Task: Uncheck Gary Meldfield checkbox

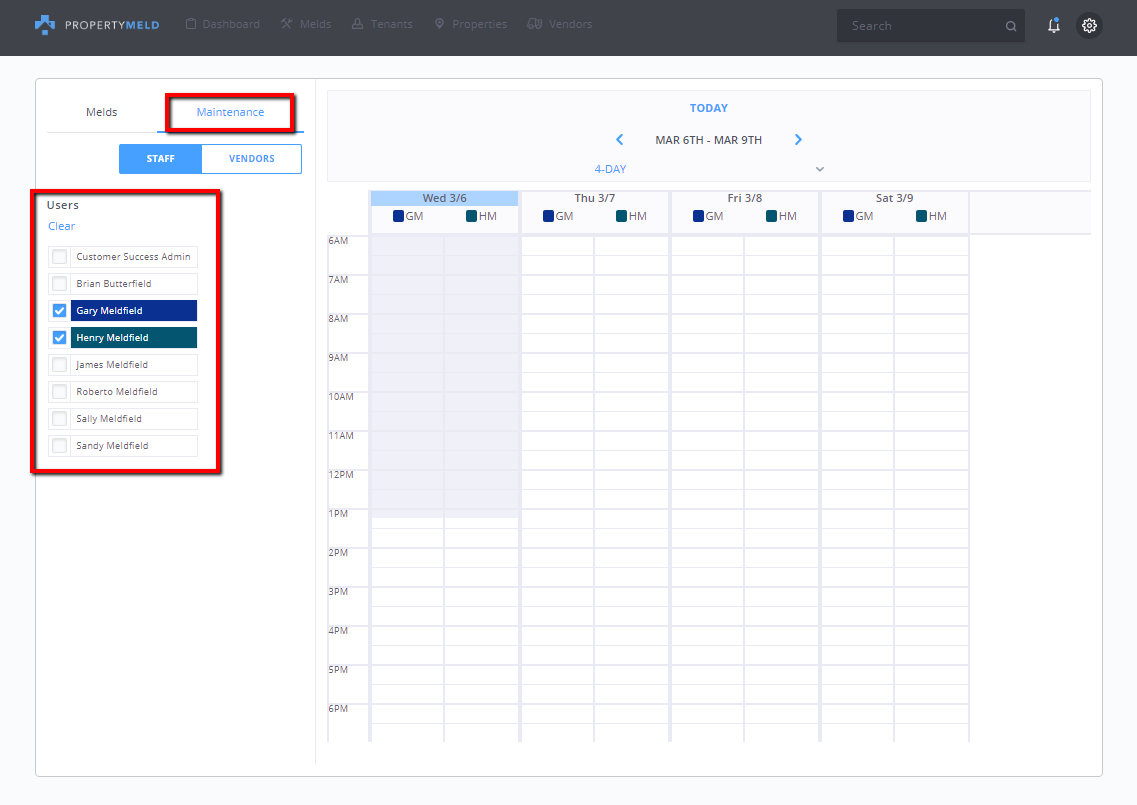Action: tap(60, 311)
